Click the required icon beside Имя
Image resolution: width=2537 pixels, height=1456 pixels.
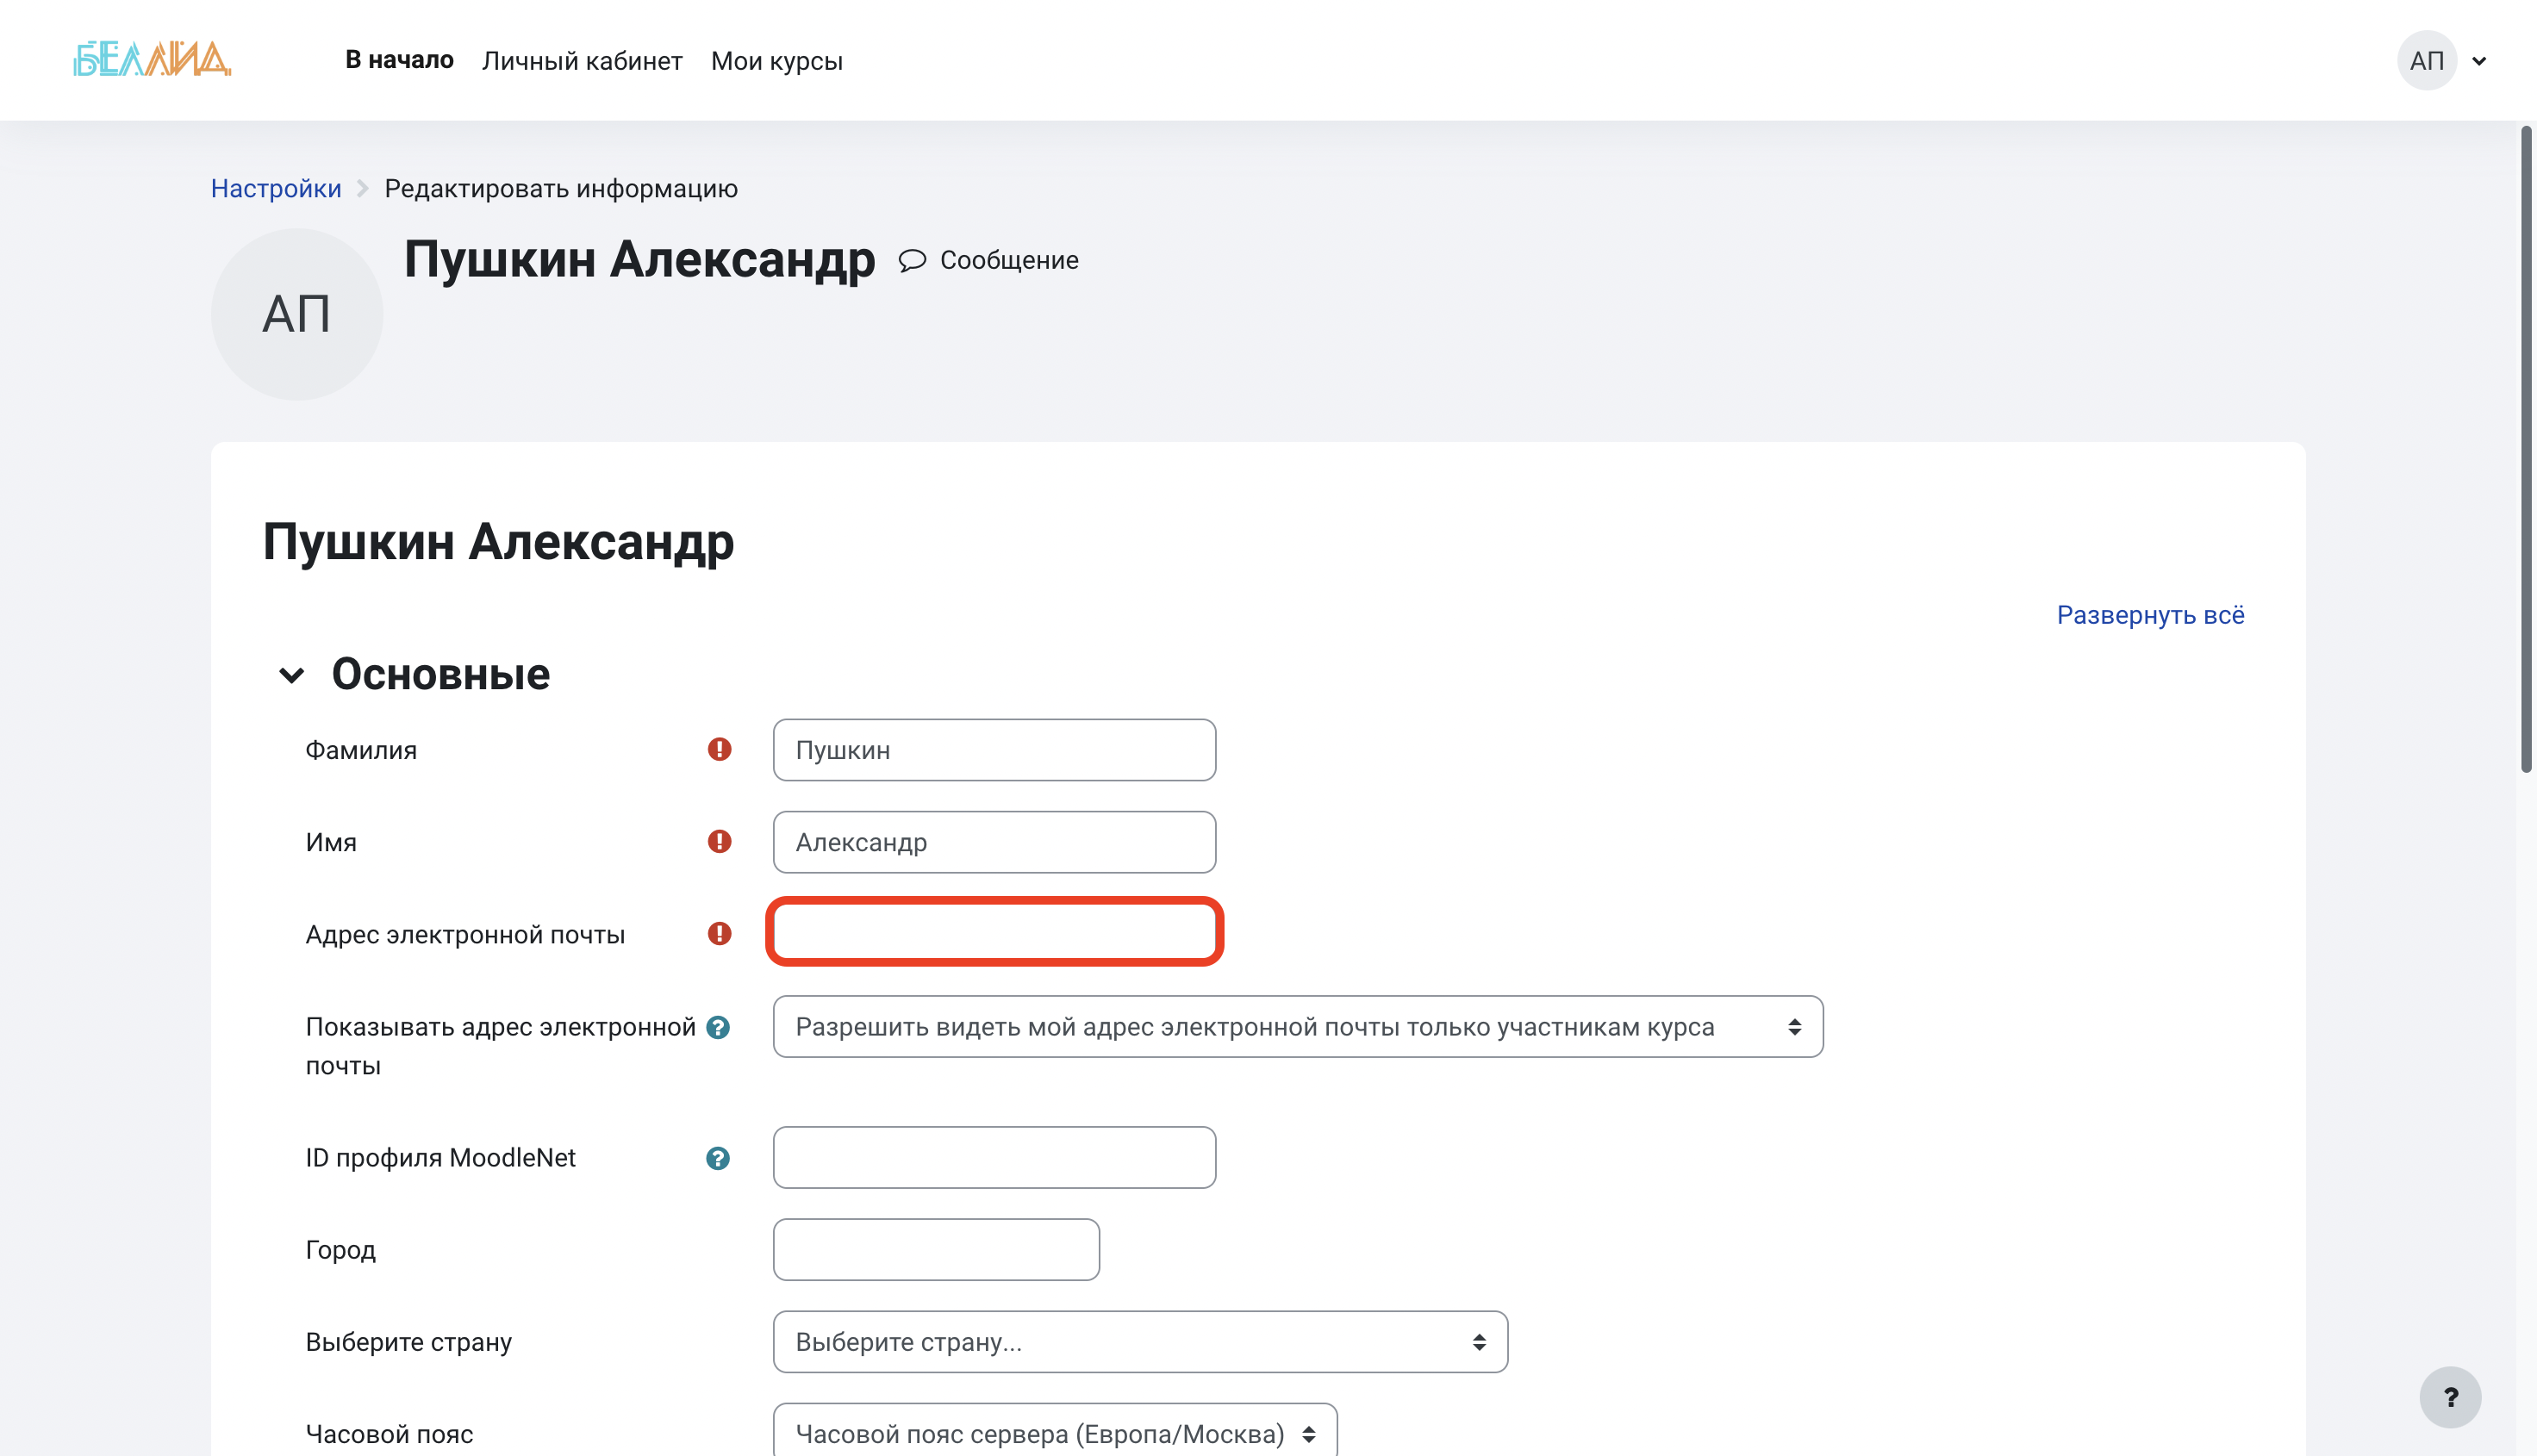click(x=719, y=842)
